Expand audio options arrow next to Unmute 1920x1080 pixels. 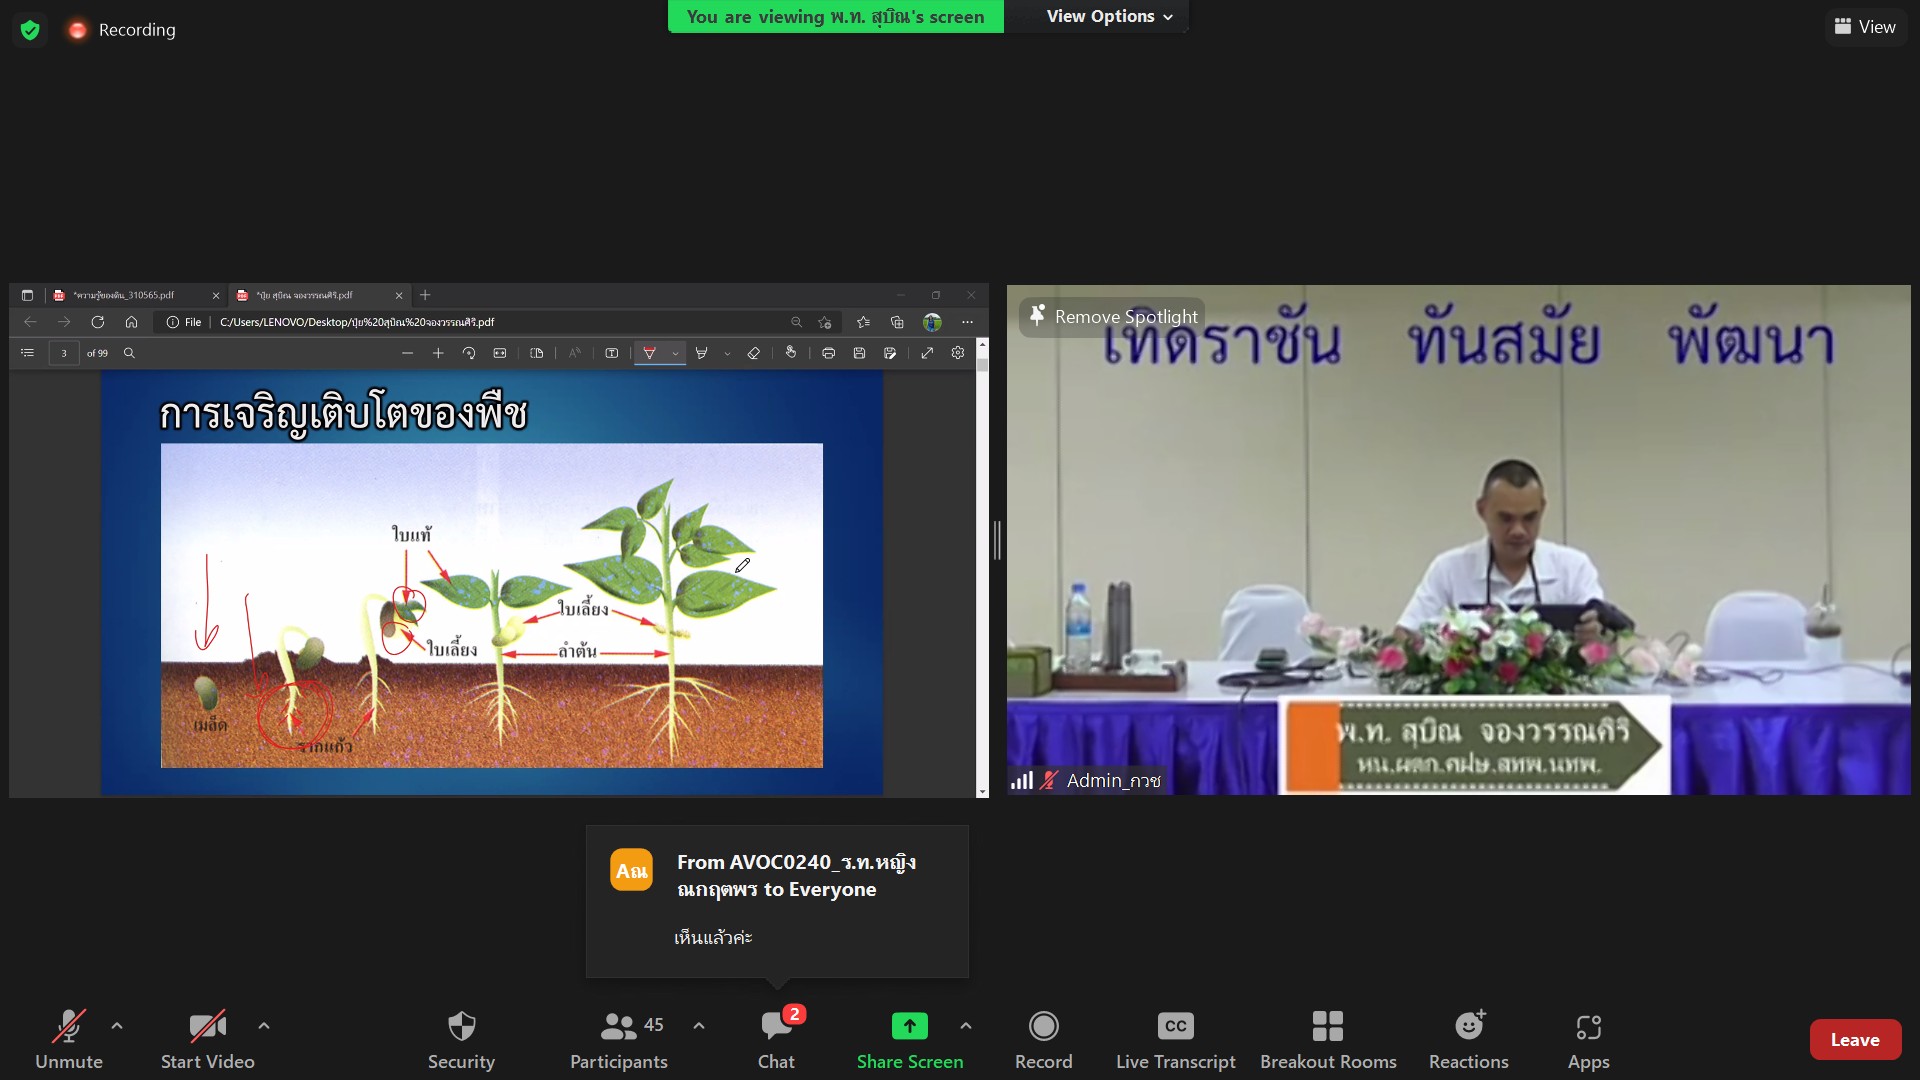click(117, 1026)
